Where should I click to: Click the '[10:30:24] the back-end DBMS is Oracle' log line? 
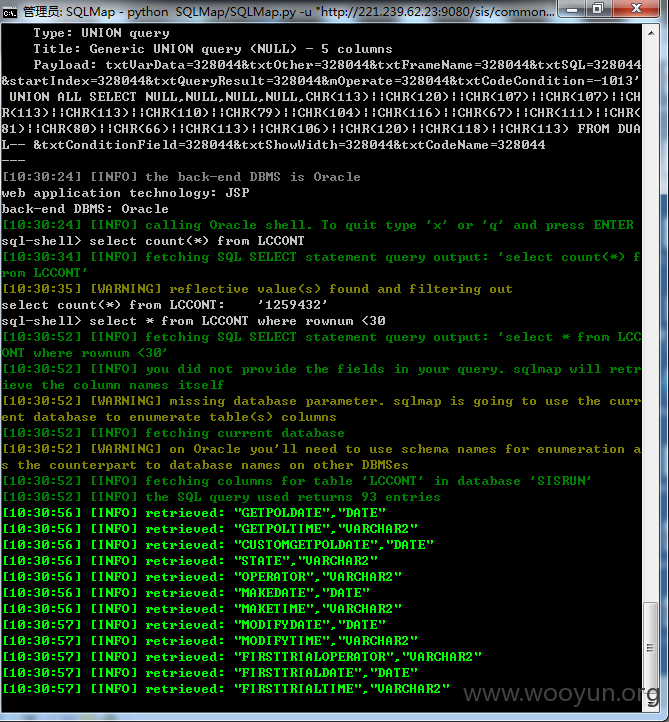tap(181, 177)
